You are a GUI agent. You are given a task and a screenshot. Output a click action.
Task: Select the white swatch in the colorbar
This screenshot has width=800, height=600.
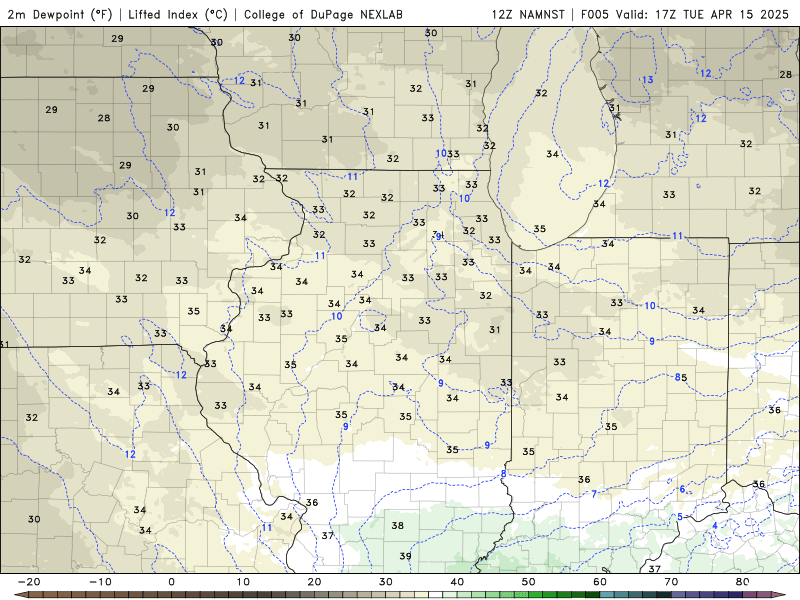click(436, 595)
